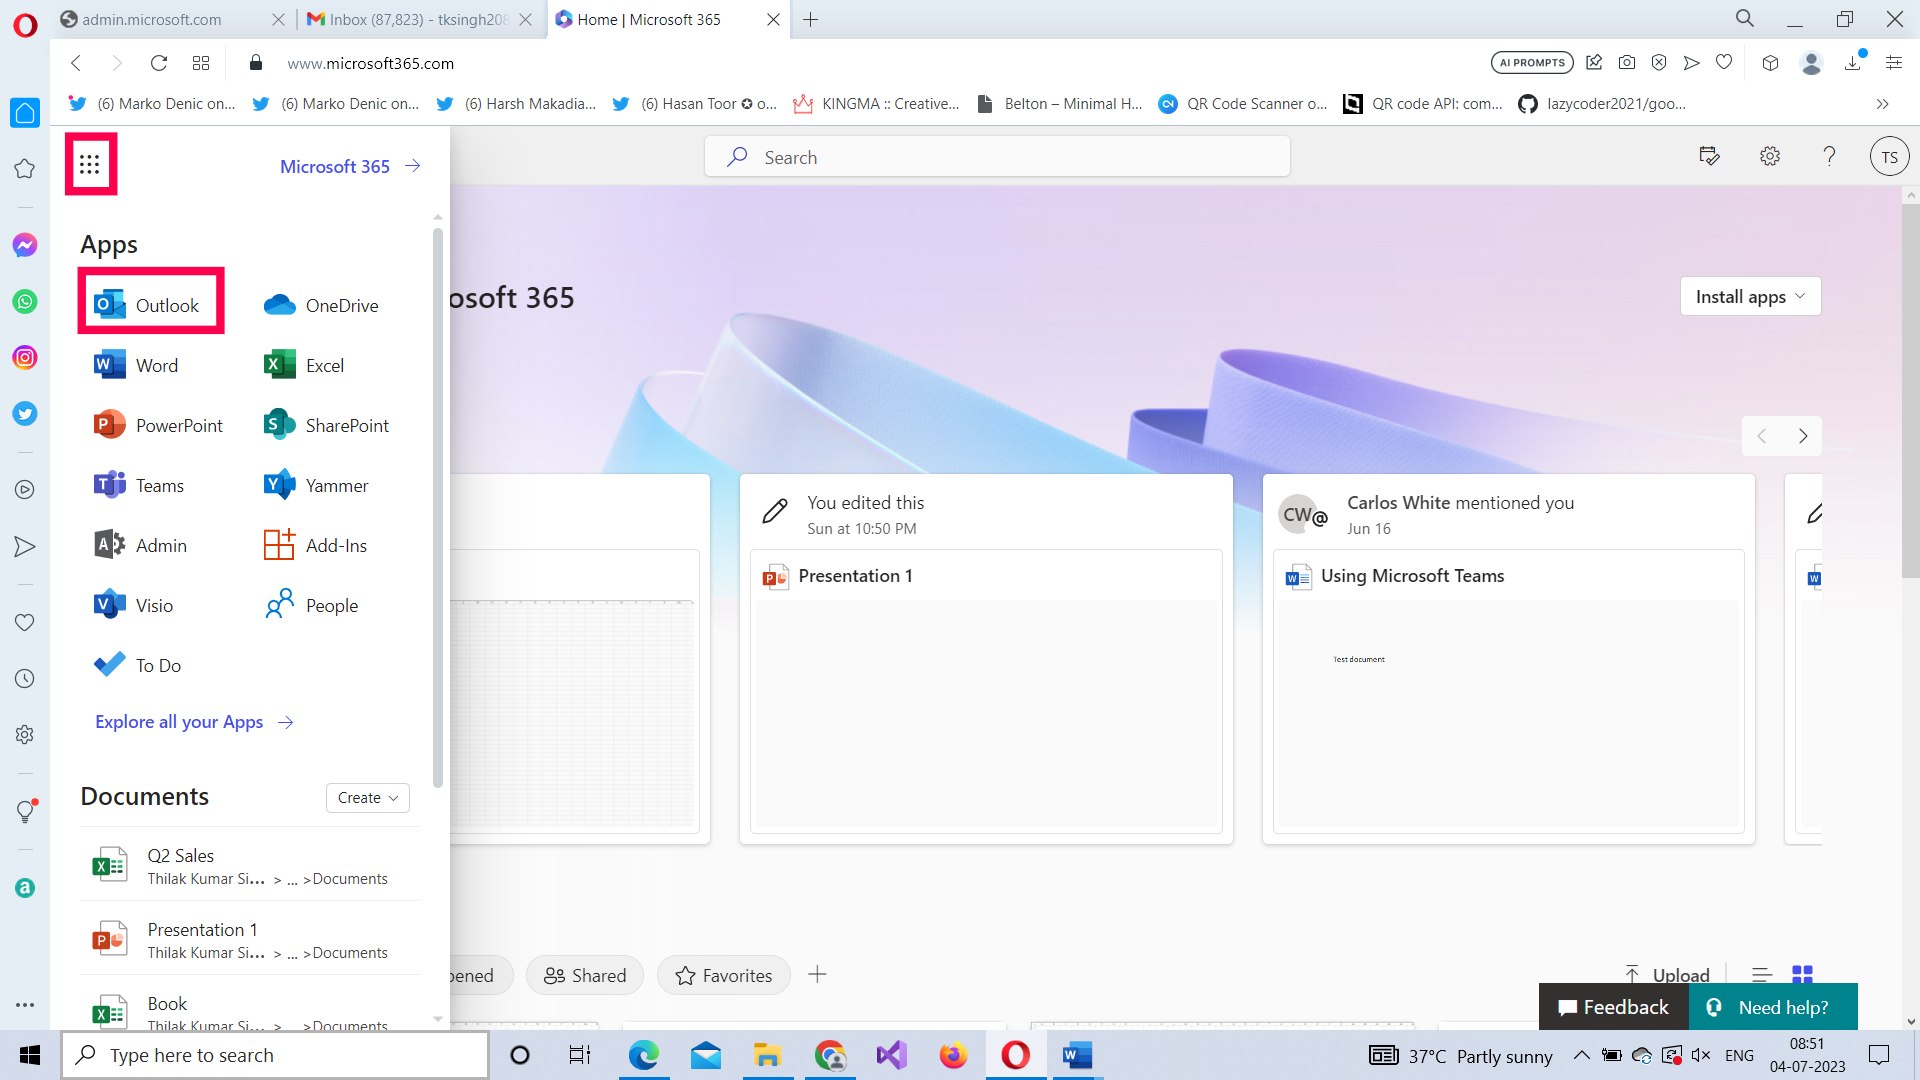Image resolution: width=1920 pixels, height=1080 pixels.
Task: Open QR Code Scanner bookmark
Action: click(x=1243, y=104)
